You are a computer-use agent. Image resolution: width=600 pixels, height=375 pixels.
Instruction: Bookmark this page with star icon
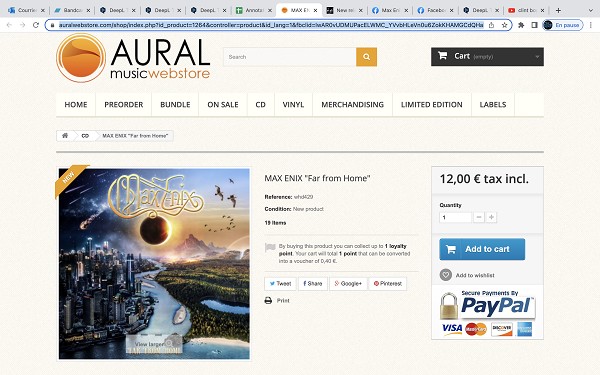click(x=504, y=25)
